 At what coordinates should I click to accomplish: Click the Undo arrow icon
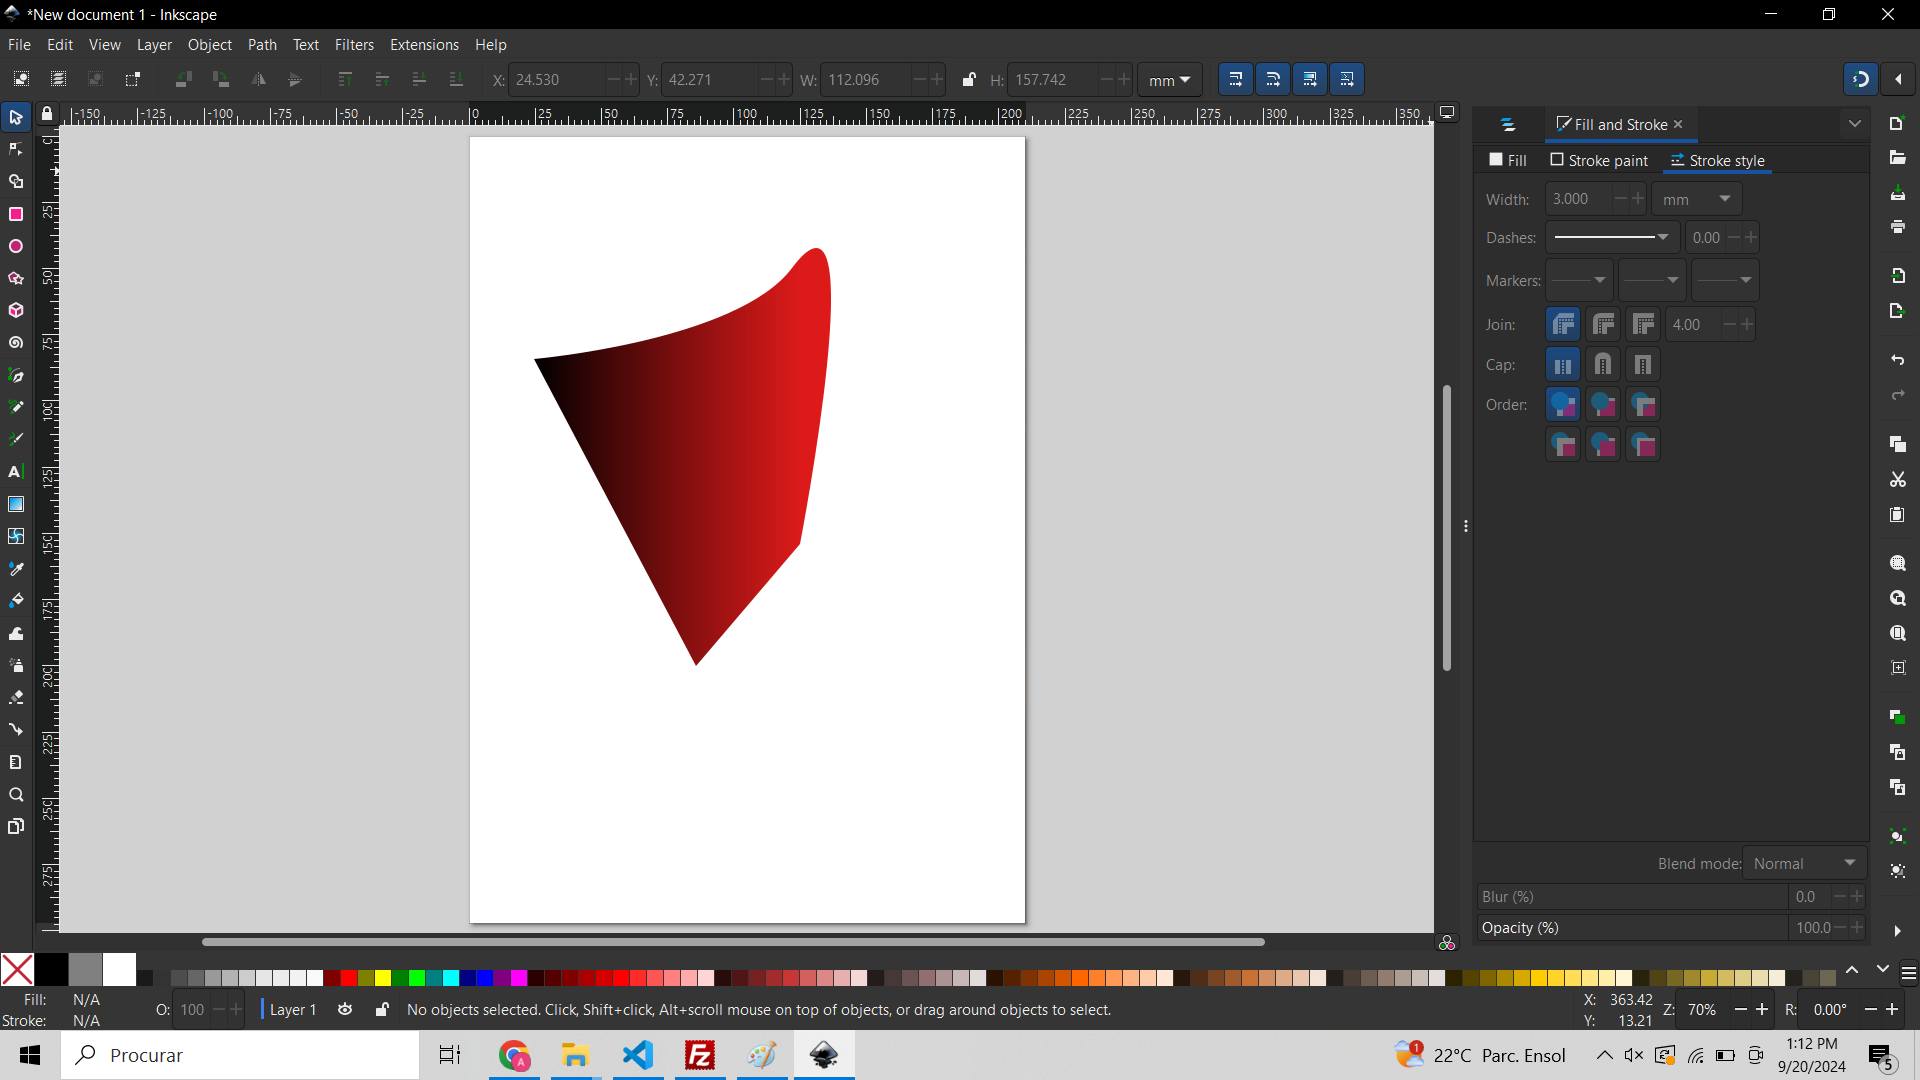1897,360
